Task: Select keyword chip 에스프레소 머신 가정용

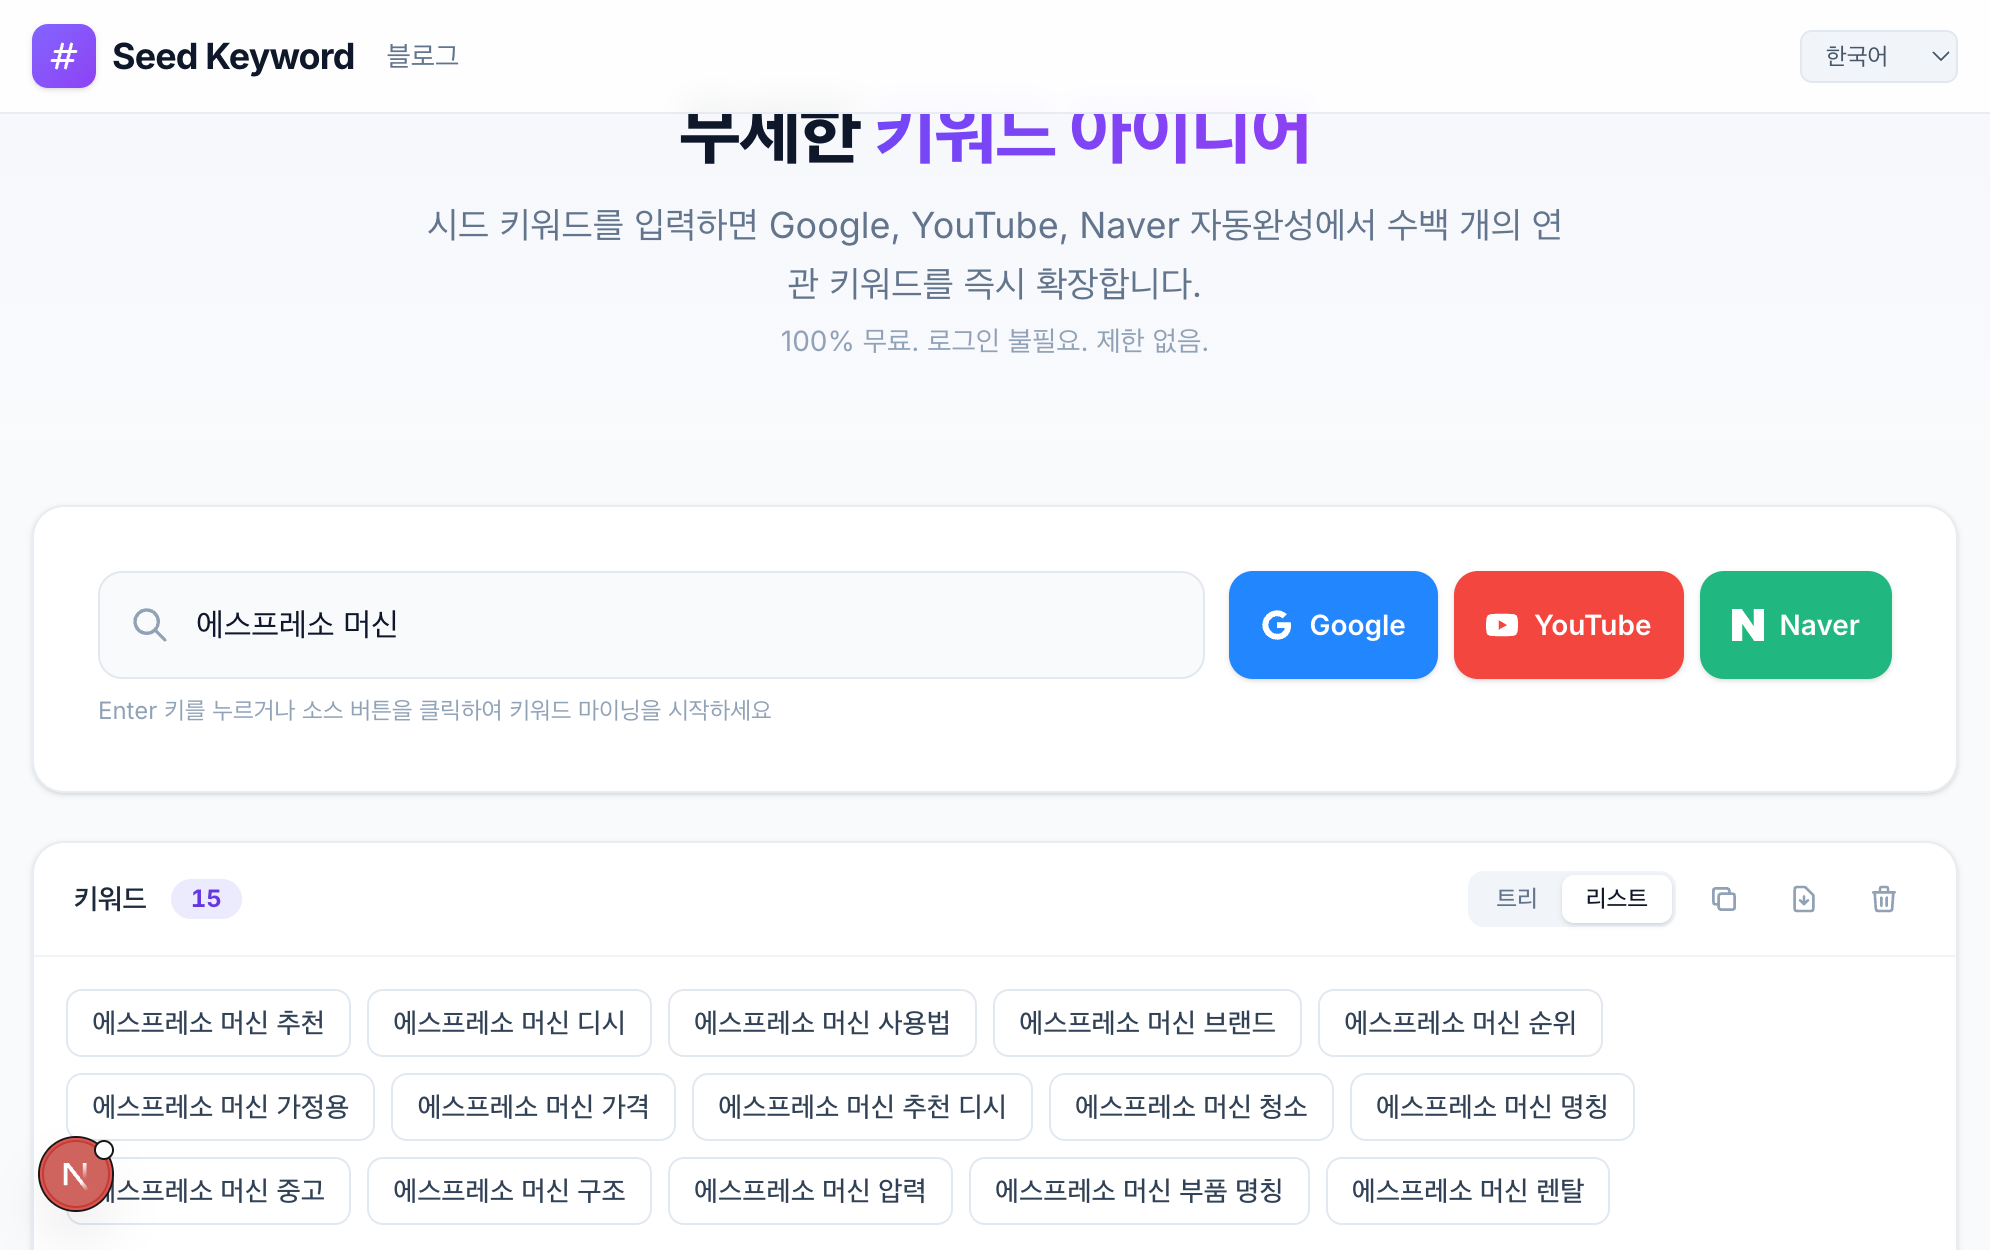Action: pos(220,1107)
